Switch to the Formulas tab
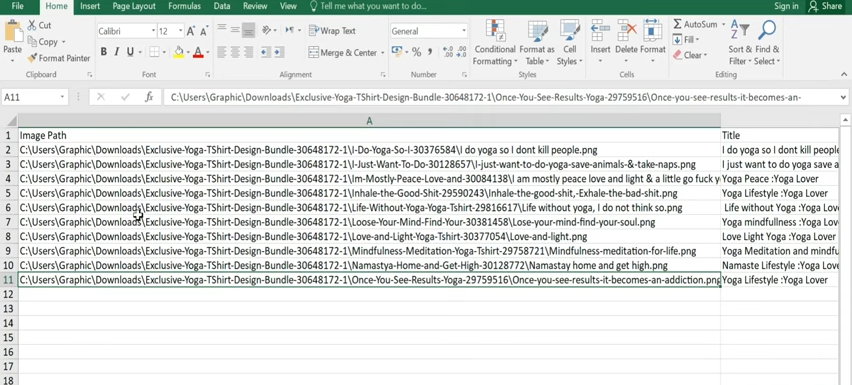This screenshot has width=852, height=385. click(184, 6)
